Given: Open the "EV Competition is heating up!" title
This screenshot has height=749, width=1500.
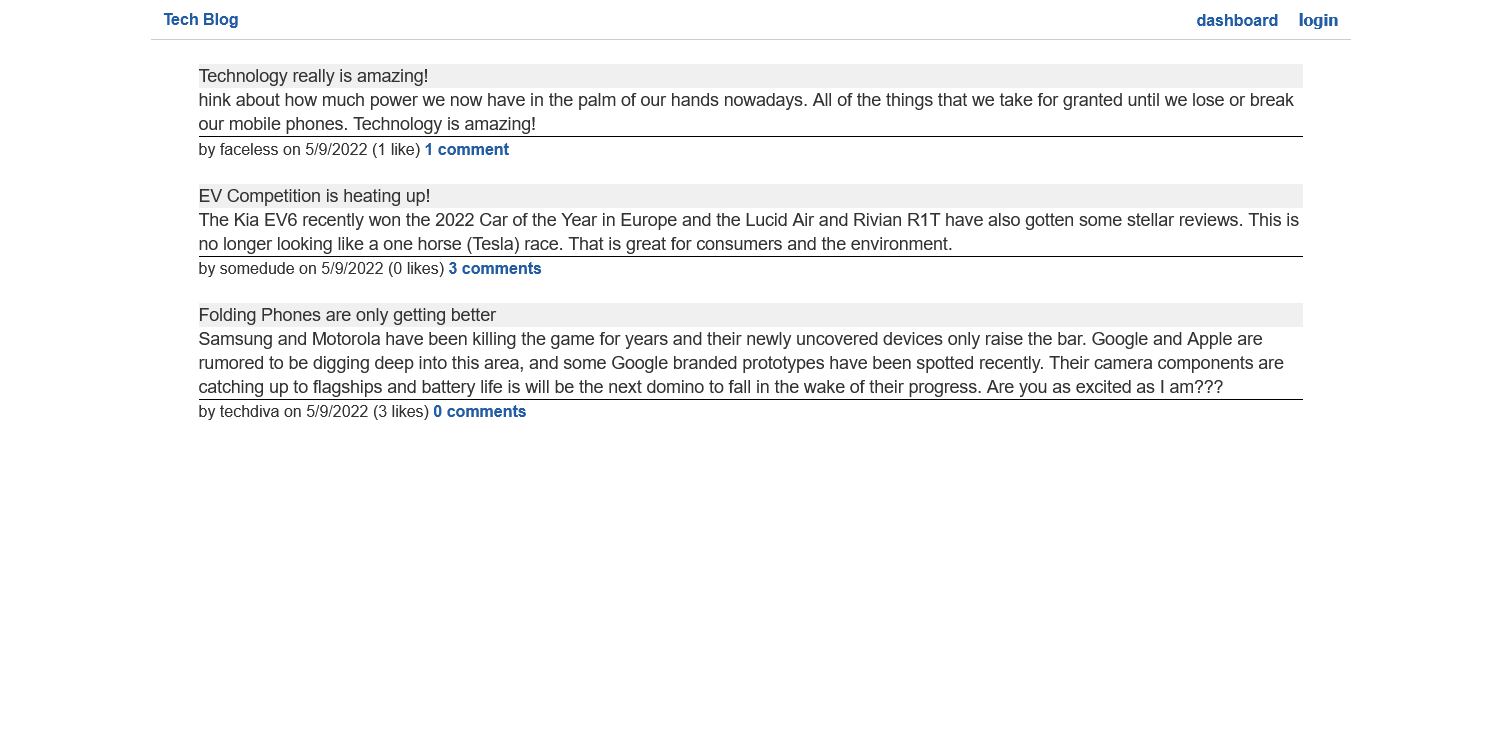Looking at the screenshot, I should 314,196.
